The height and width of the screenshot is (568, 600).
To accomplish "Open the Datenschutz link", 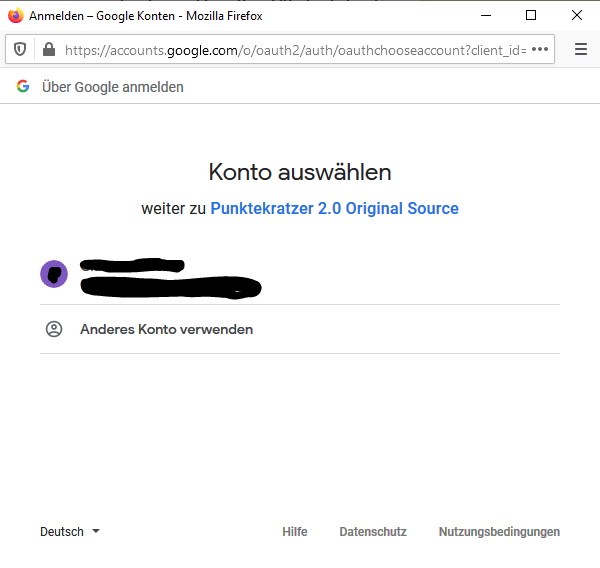I will click(x=373, y=532).
